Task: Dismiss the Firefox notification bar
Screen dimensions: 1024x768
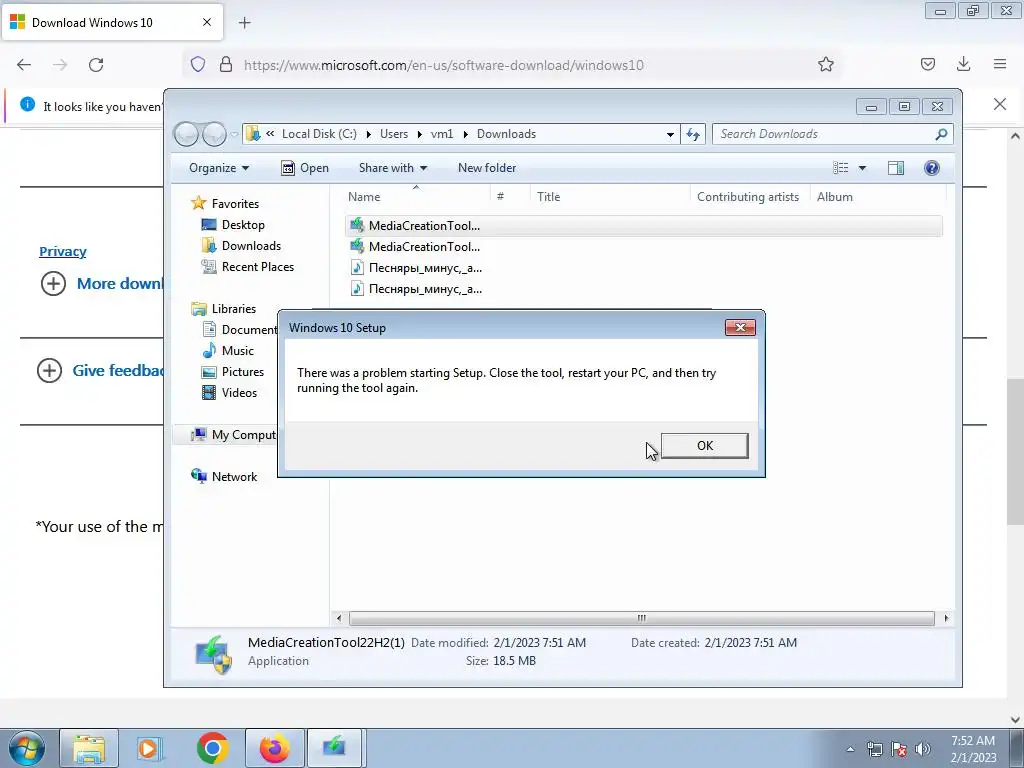Action: coord(1000,104)
